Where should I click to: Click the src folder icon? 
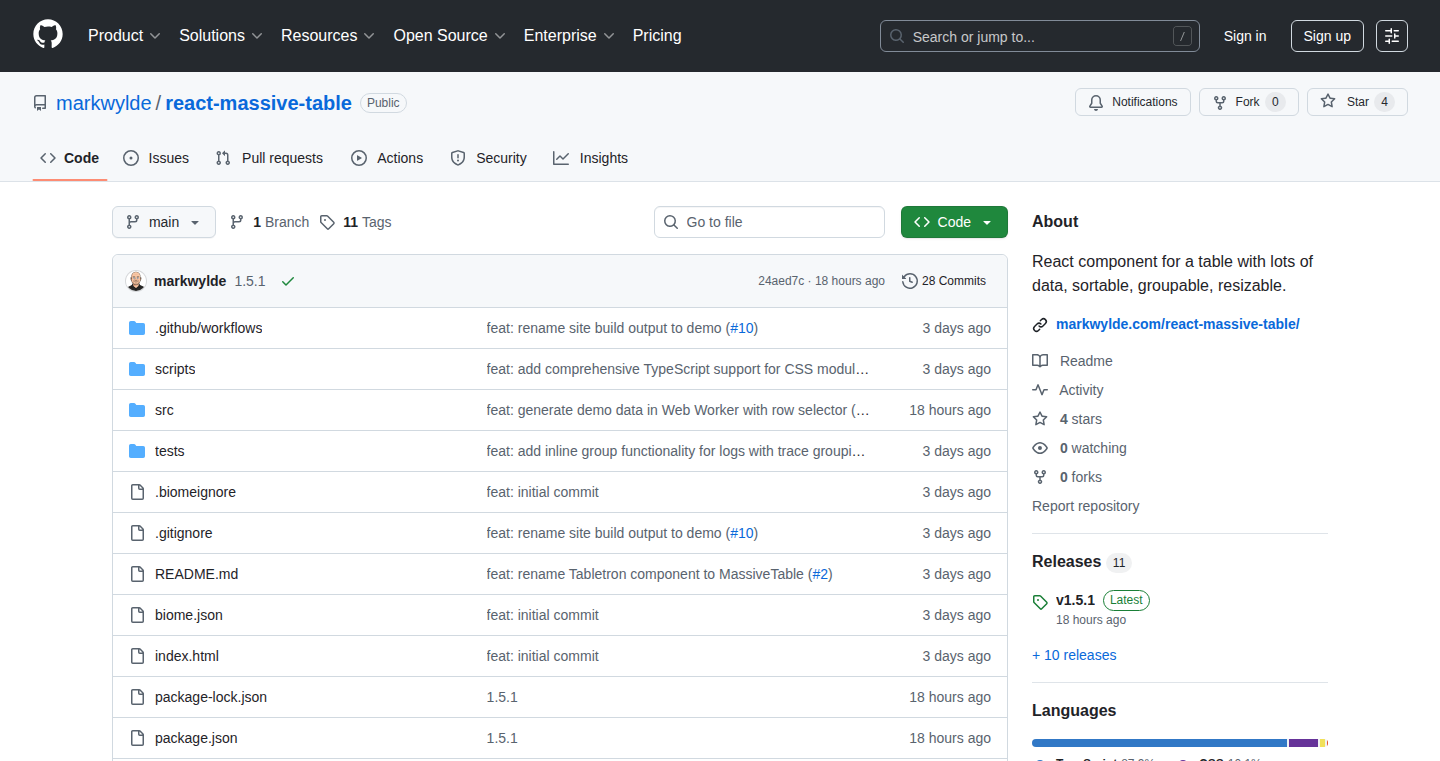tap(137, 410)
